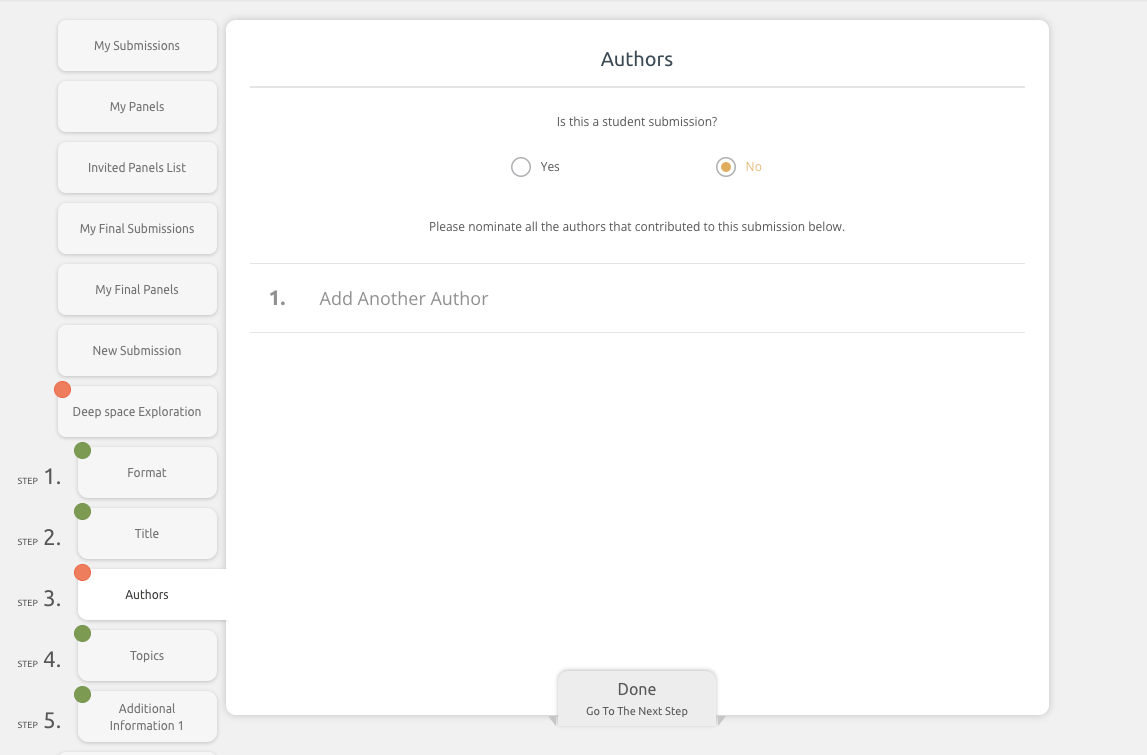Click green status dot on Title step
This screenshot has width=1147, height=755.
(x=83, y=512)
